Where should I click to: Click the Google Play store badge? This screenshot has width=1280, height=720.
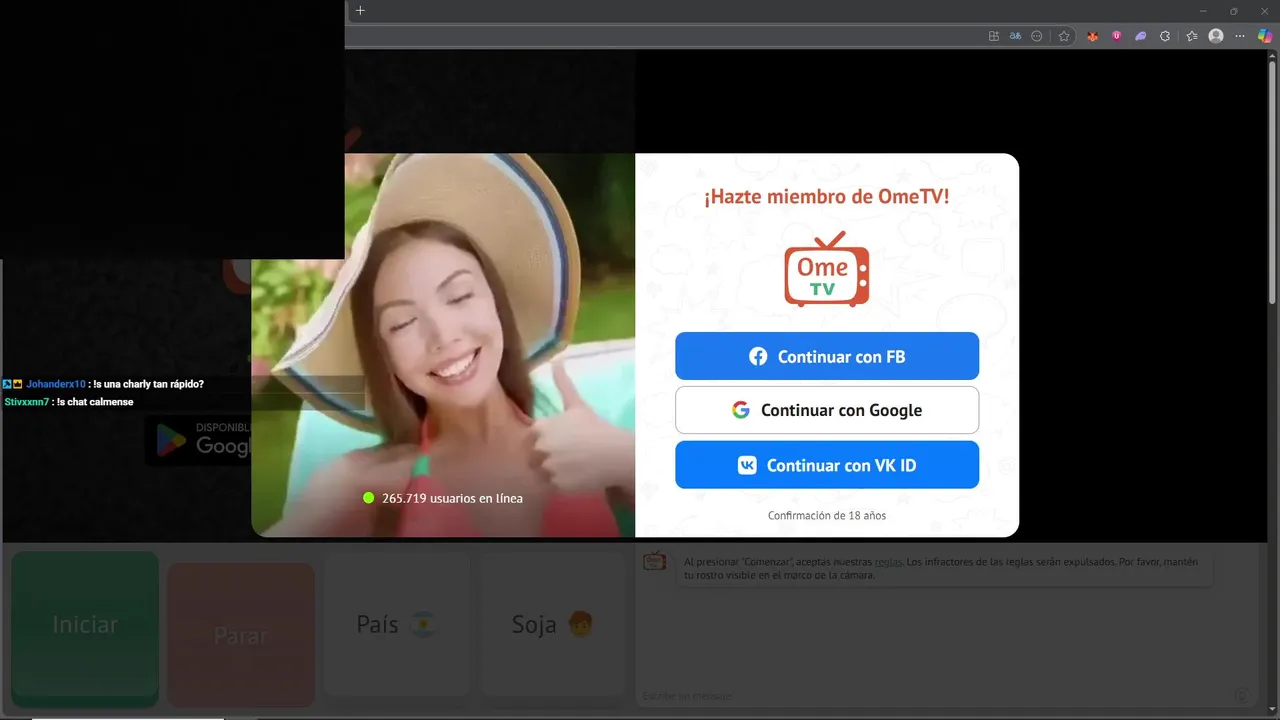coord(198,440)
